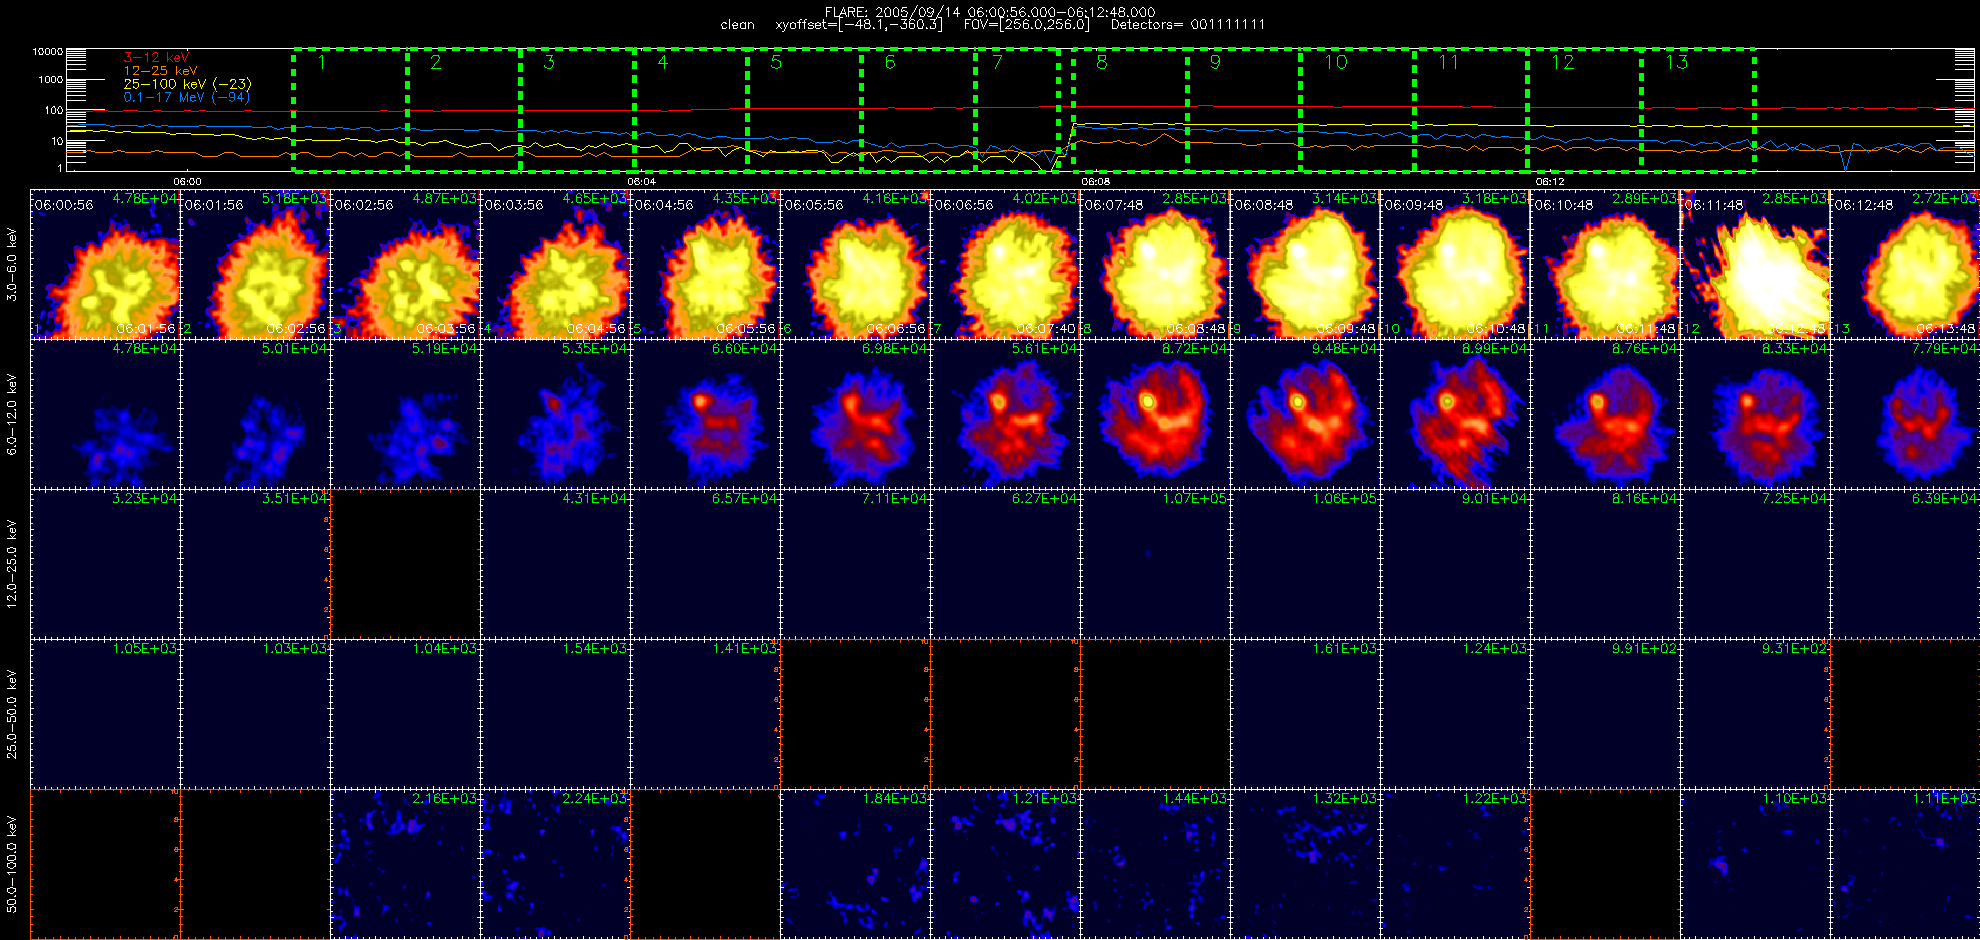
Task: Click the 50.0-100.0 keV image labeled 1.84E+03
Action: click(x=856, y=864)
